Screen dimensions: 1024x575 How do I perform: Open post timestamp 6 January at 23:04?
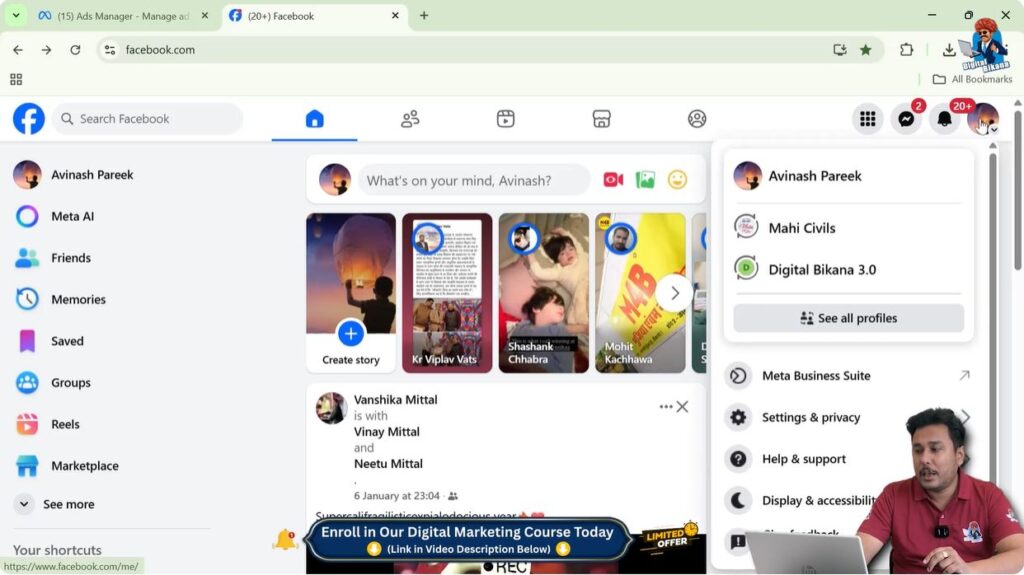click(396, 496)
